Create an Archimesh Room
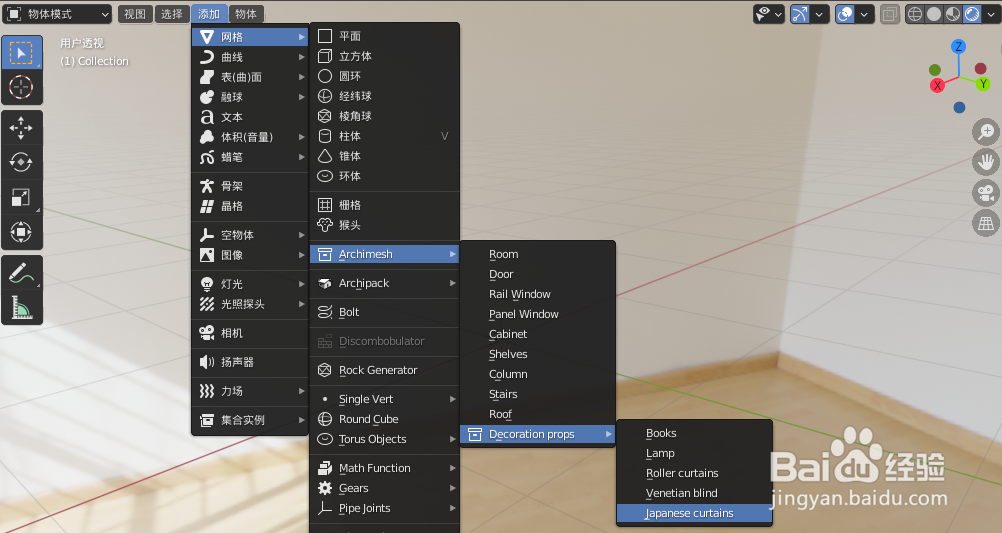 coord(537,254)
